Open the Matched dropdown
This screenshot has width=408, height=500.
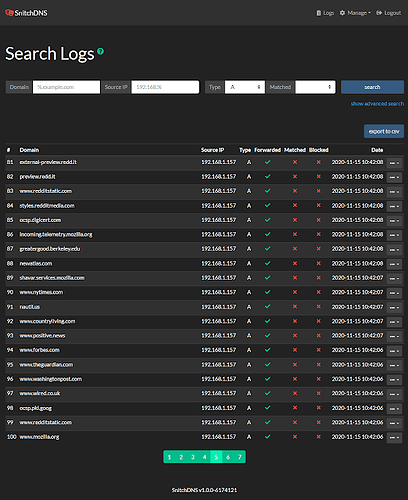(x=315, y=87)
